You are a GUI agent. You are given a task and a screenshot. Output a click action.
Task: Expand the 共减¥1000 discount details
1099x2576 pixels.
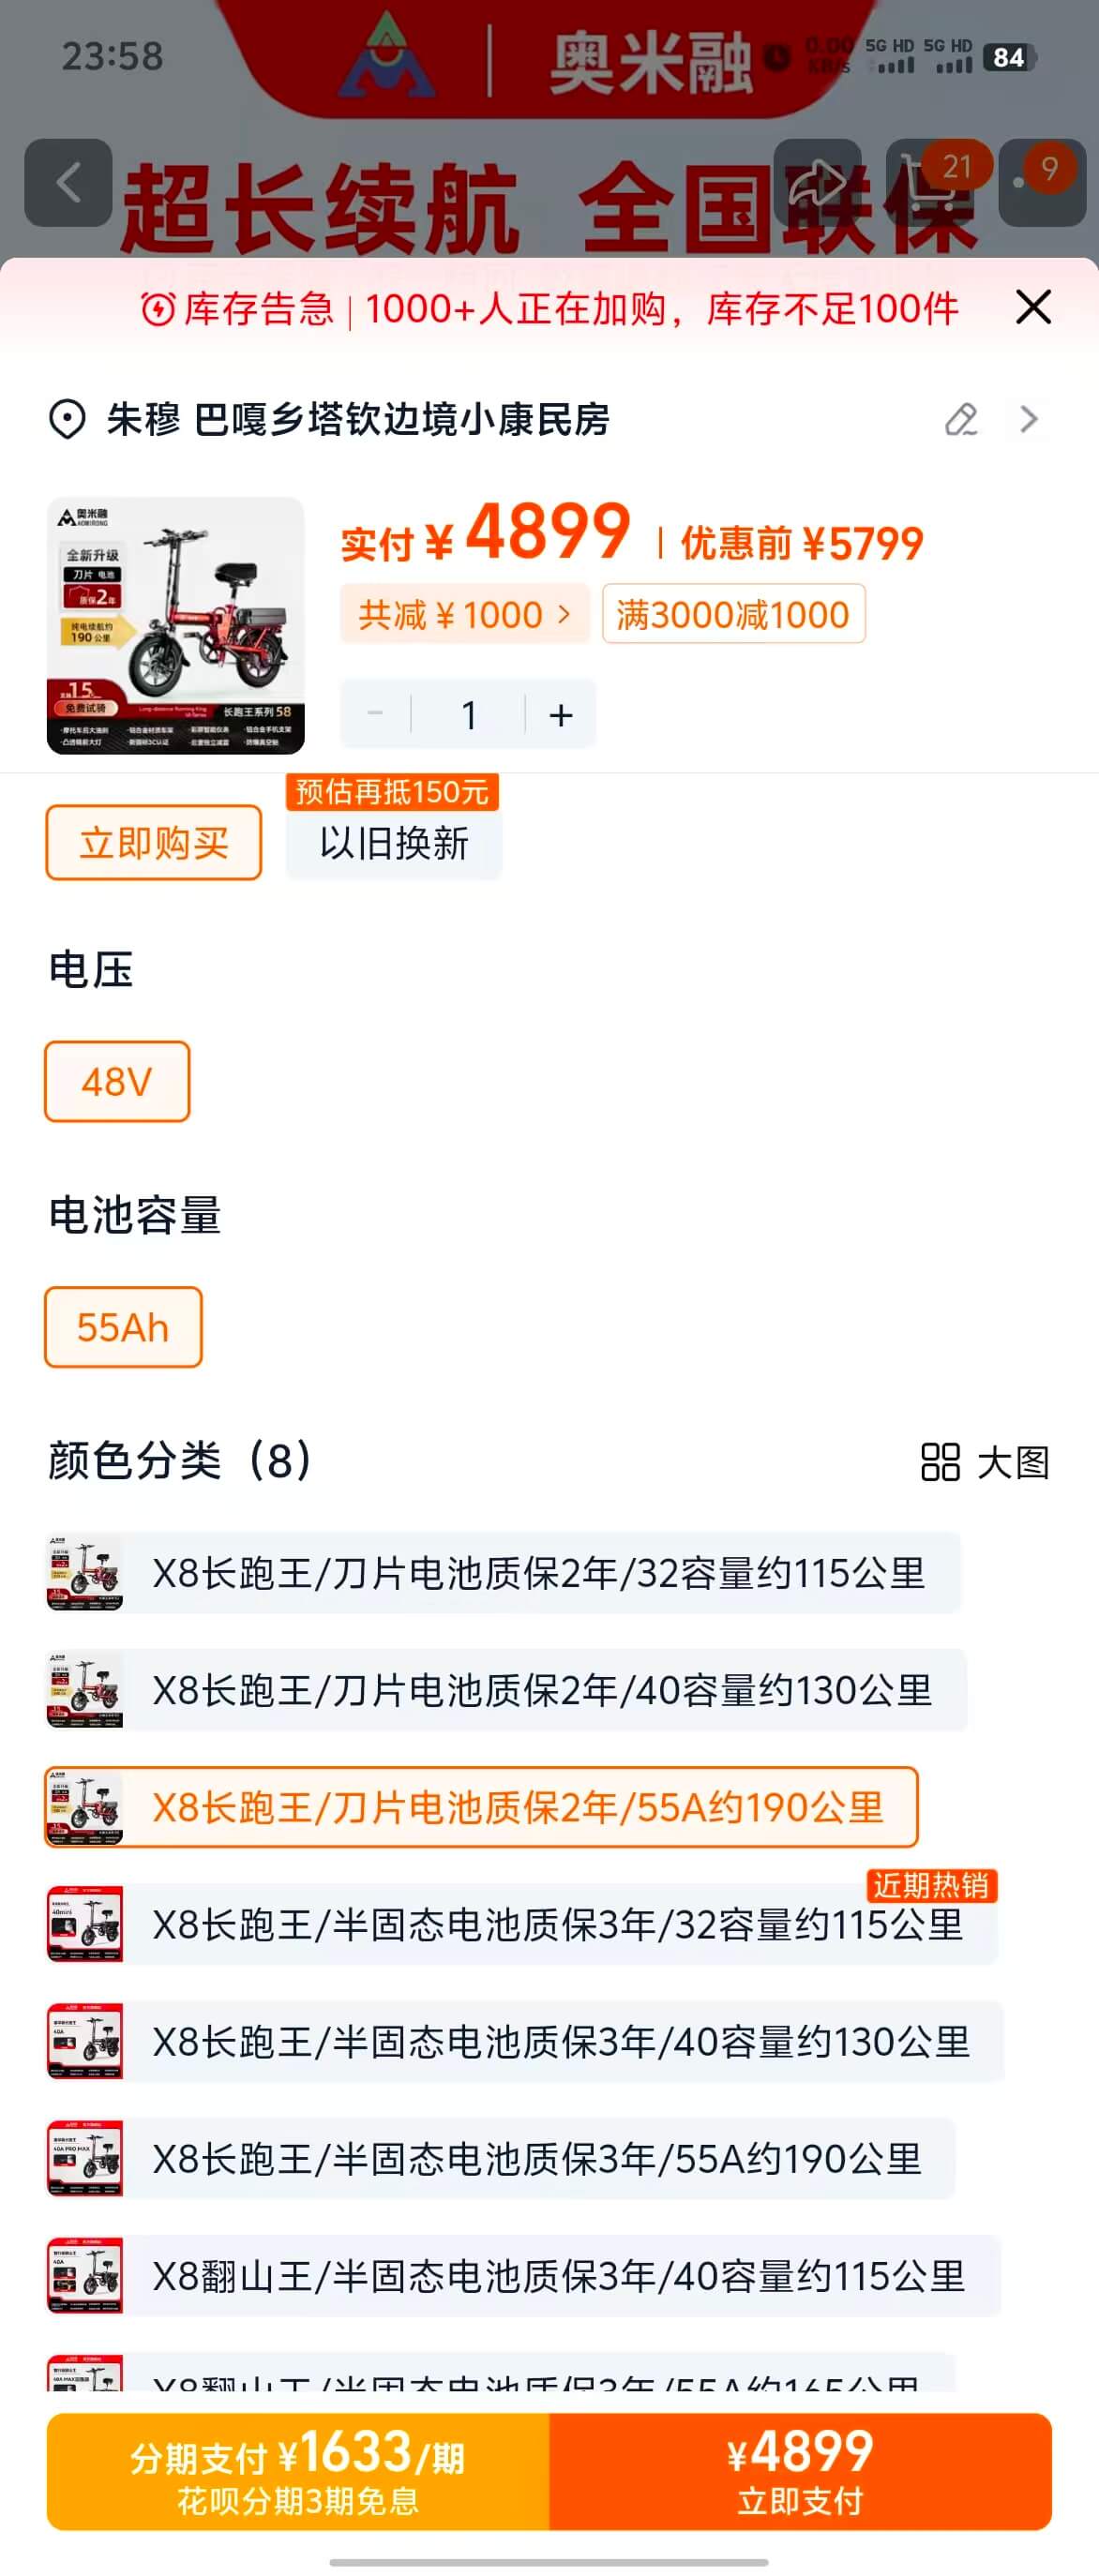pos(464,614)
